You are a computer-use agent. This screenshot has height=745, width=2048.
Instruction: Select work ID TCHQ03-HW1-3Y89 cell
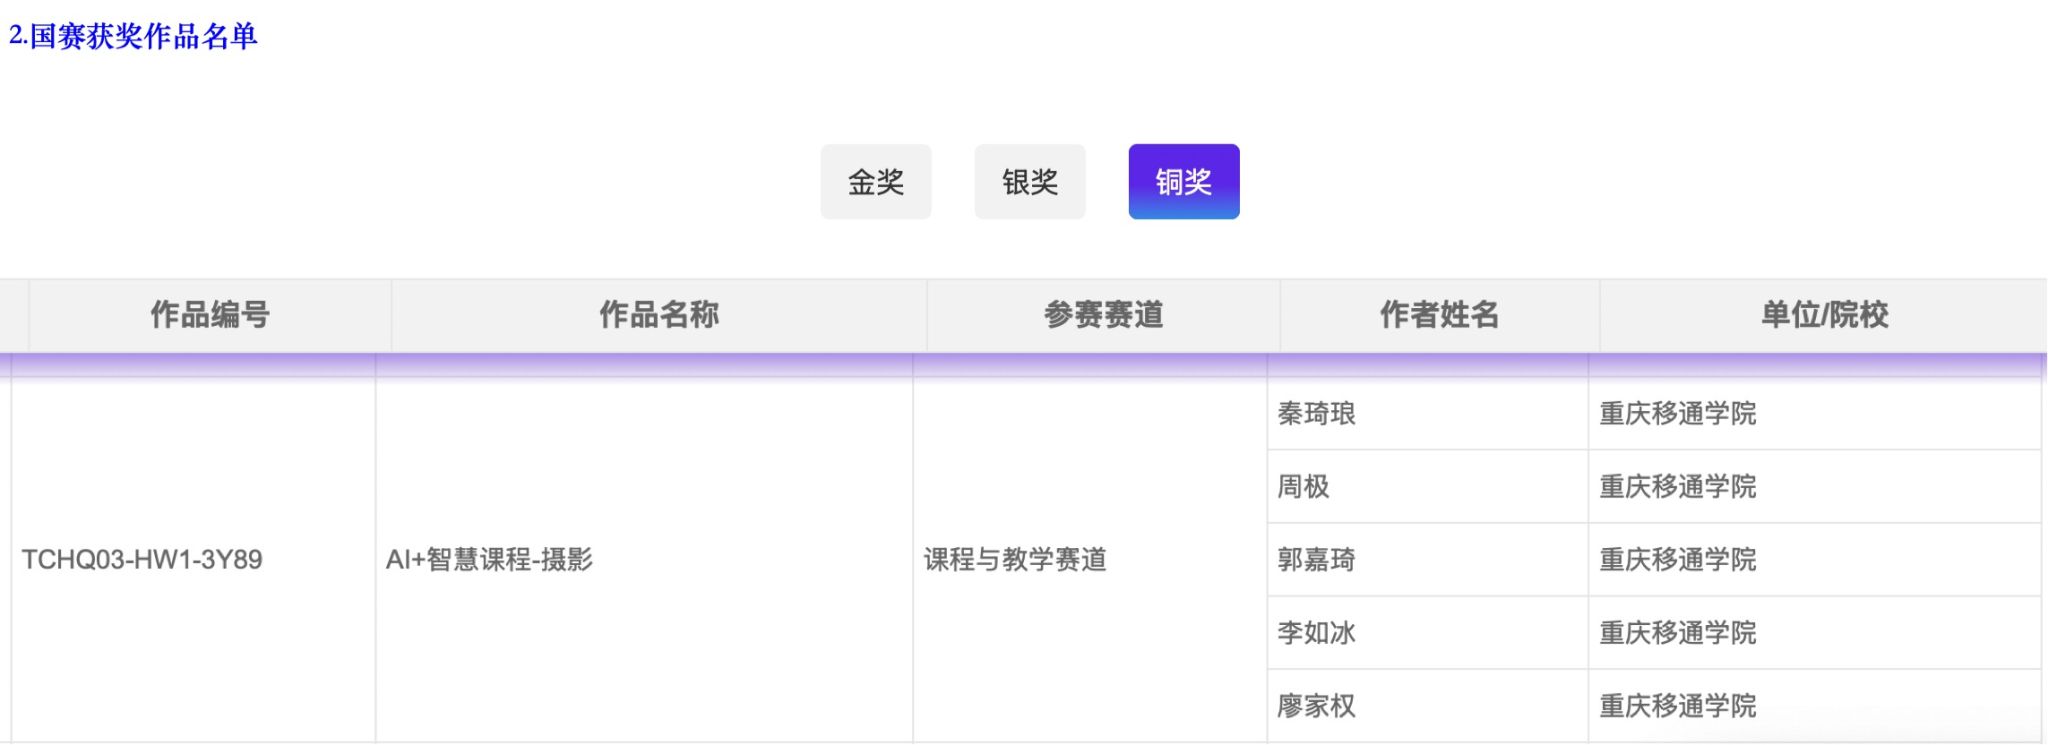point(142,560)
